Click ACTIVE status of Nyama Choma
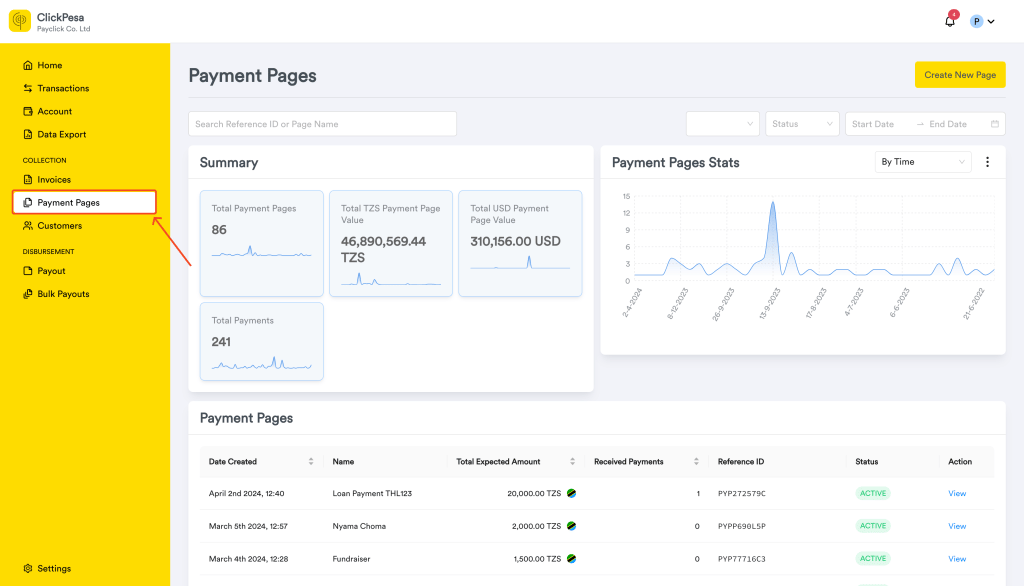The width and height of the screenshot is (1024, 586). [x=872, y=526]
